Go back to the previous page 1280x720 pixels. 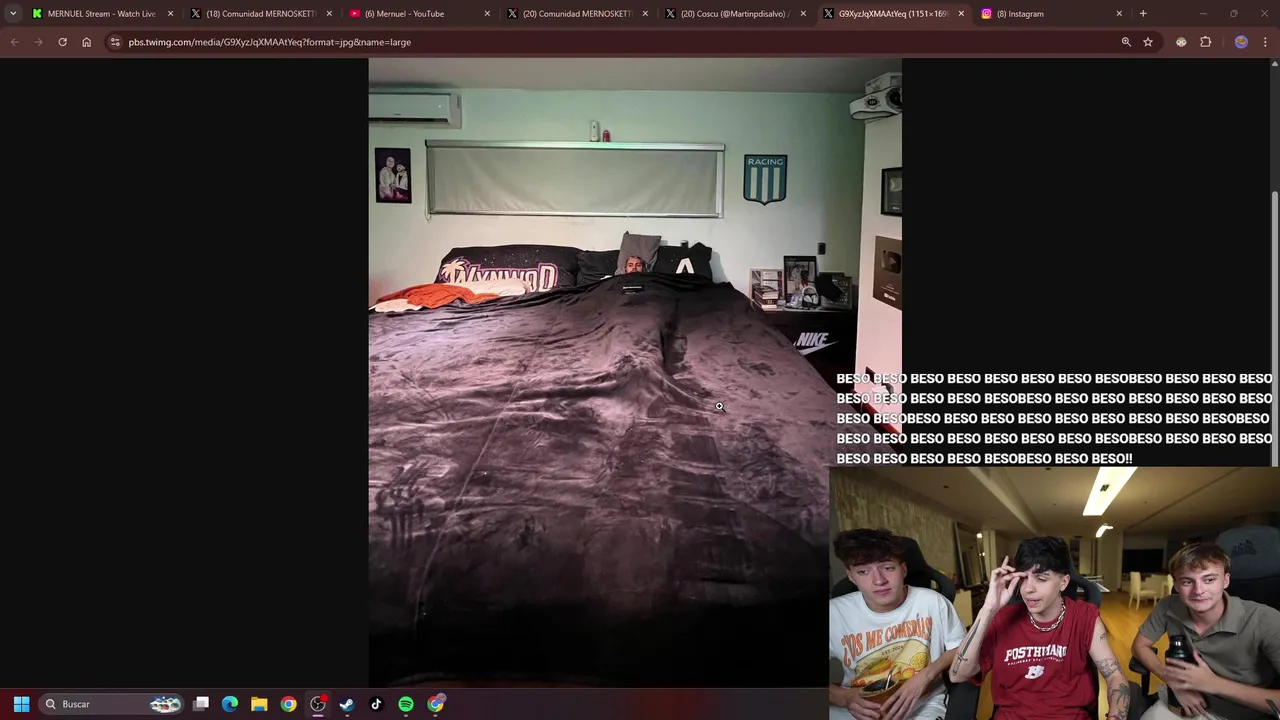pos(14,42)
